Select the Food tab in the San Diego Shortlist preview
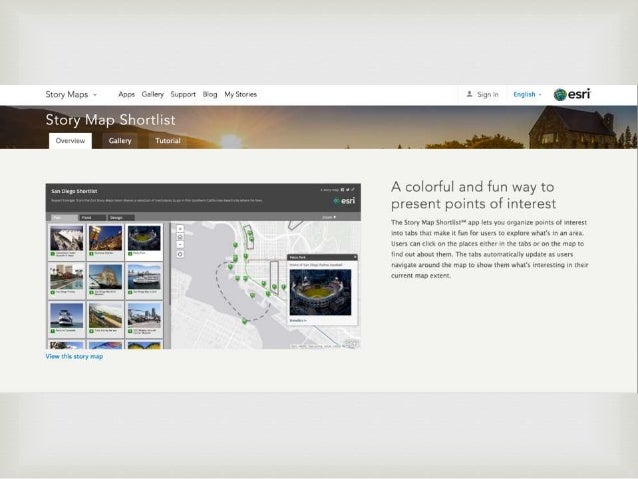 tap(92, 218)
